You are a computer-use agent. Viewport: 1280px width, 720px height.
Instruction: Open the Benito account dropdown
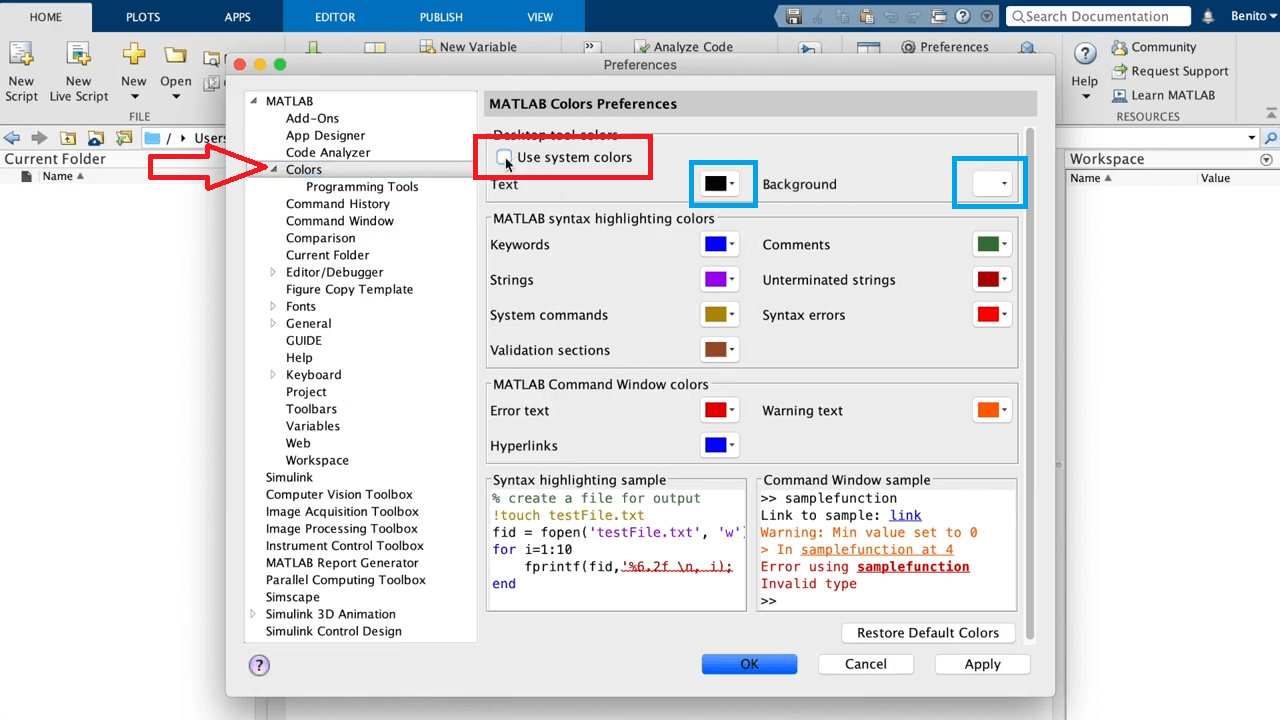pos(1253,16)
